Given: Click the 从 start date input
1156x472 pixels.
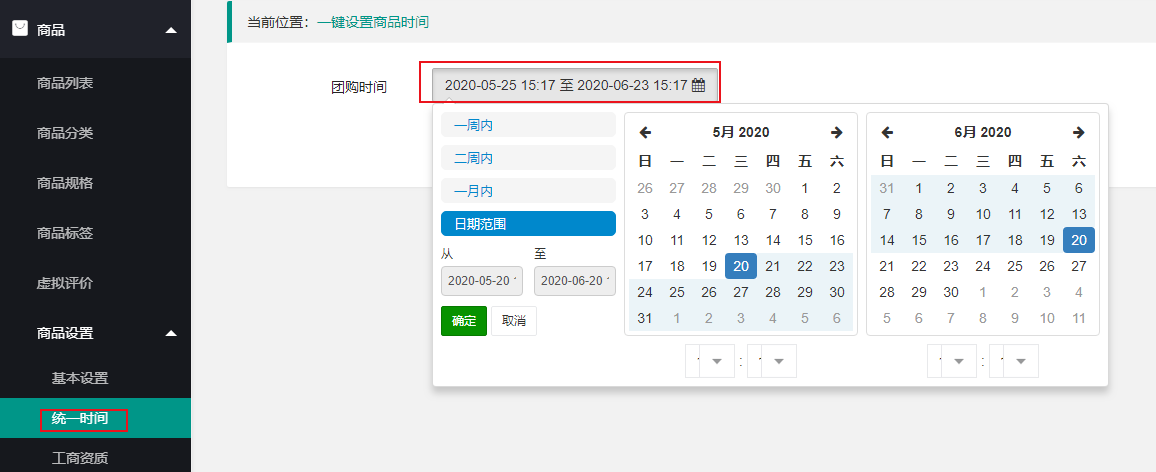Looking at the screenshot, I should pos(481,281).
